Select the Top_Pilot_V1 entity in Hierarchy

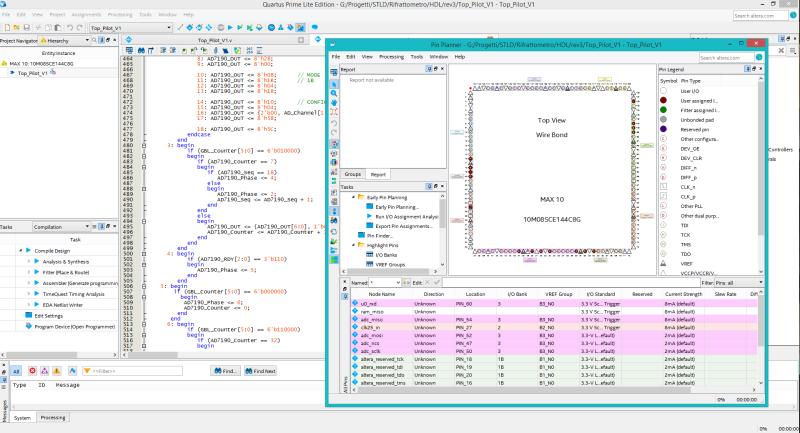coord(33,73)
